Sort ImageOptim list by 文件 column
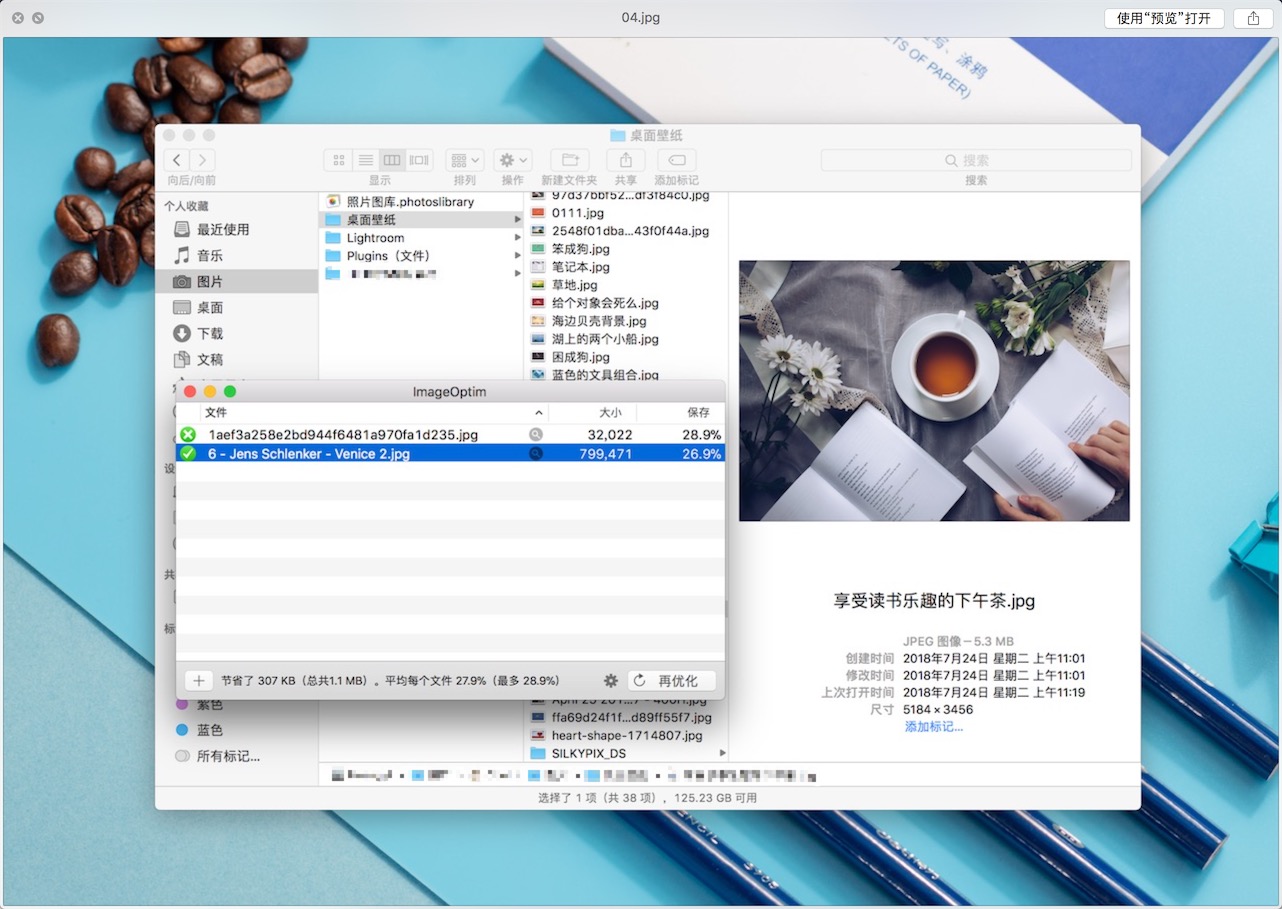Image resolution: width=1282 pixels, height=909 pixels. [x=374, y=412]
